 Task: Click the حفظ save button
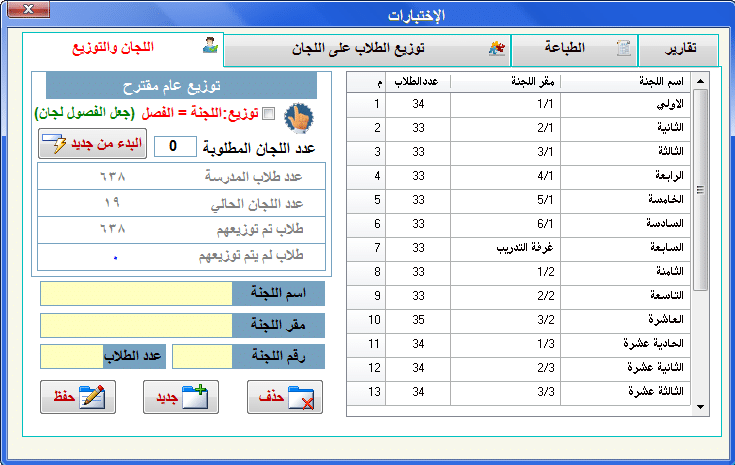point(78,397)
